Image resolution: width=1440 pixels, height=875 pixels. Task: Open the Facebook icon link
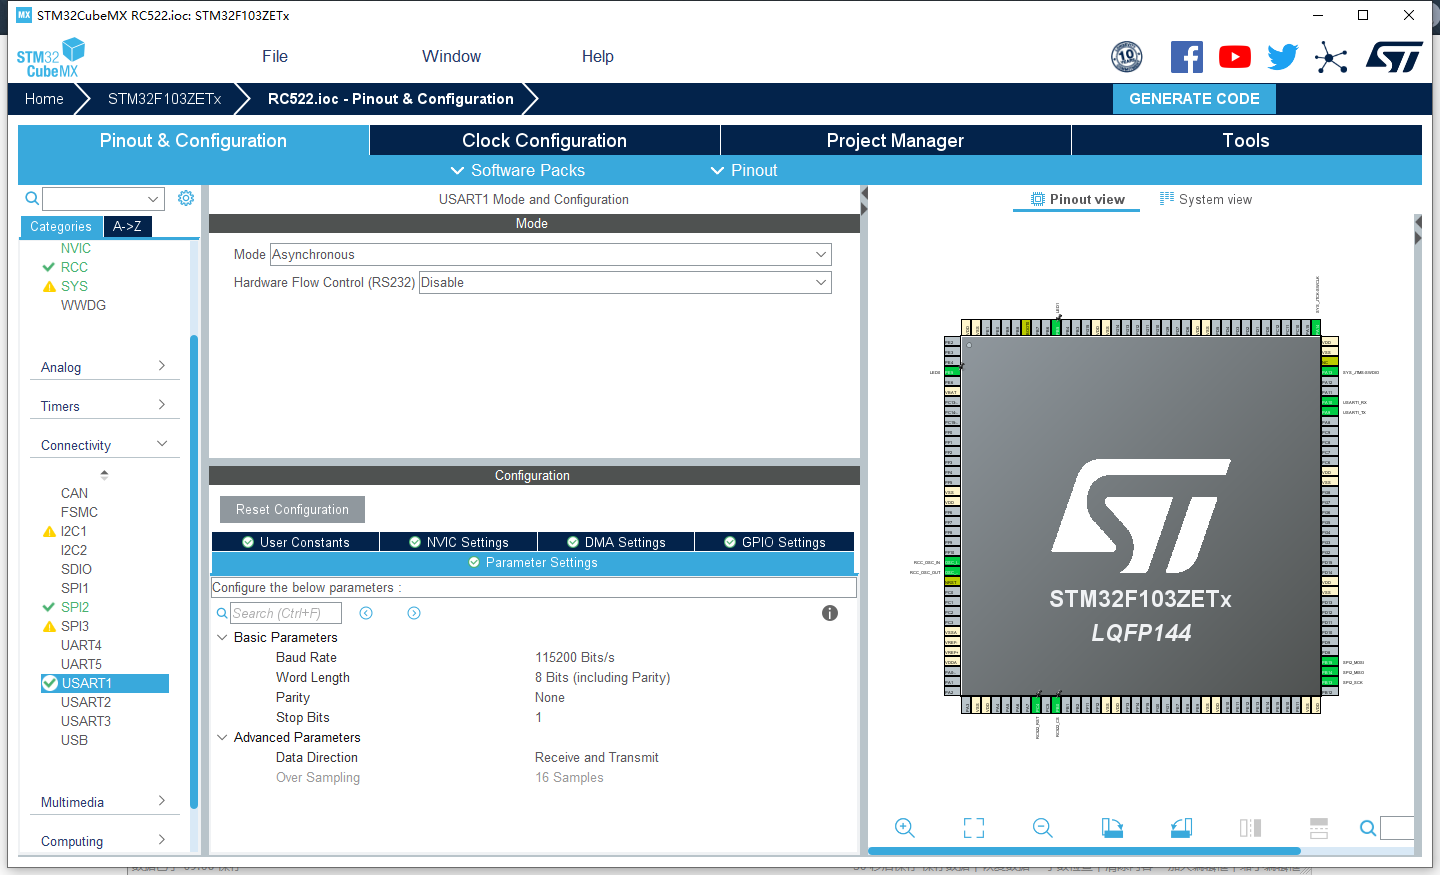tap(1187, 57)
